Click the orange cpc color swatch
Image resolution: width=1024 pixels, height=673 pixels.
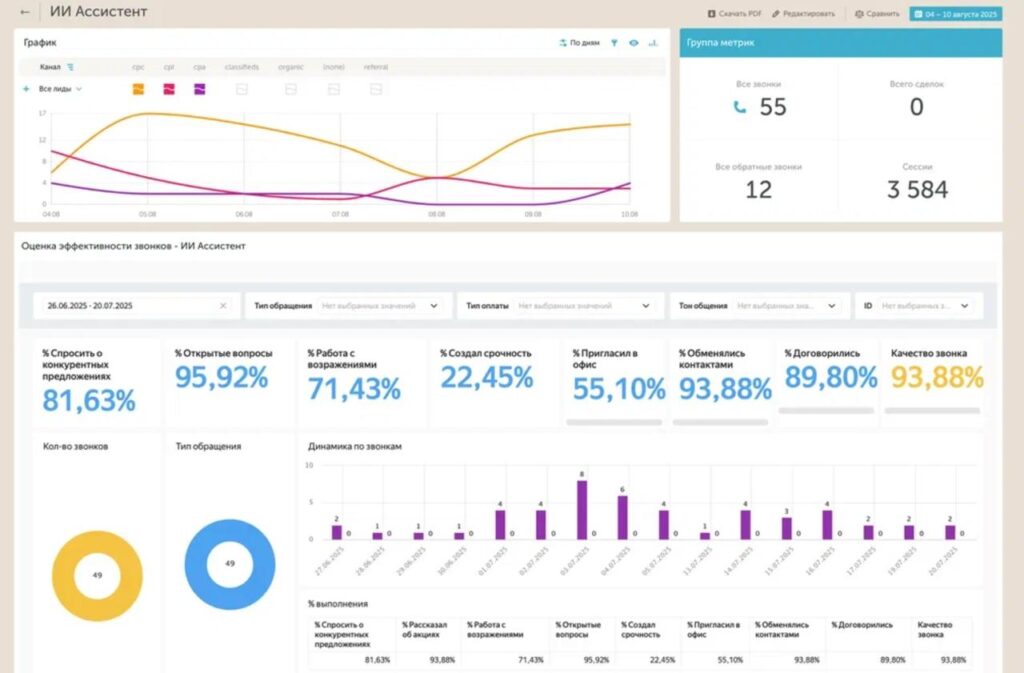click(138, 89)
